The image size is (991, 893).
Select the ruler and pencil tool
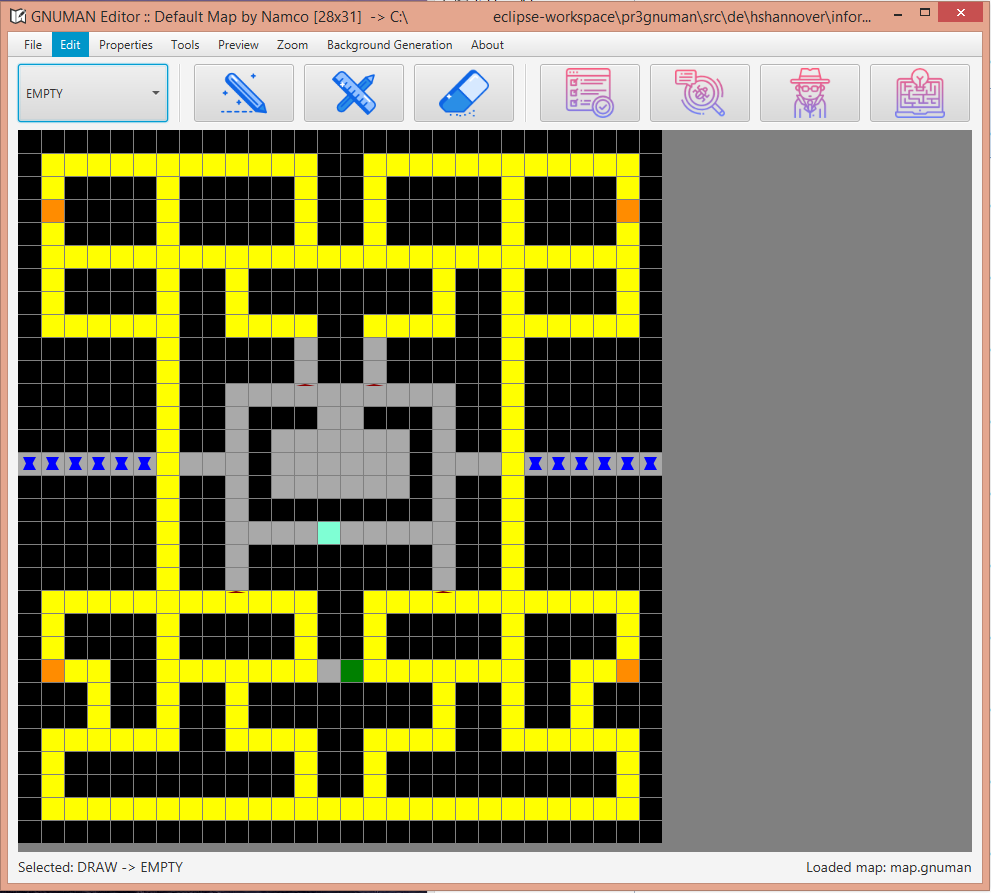(x=353, y=93)
